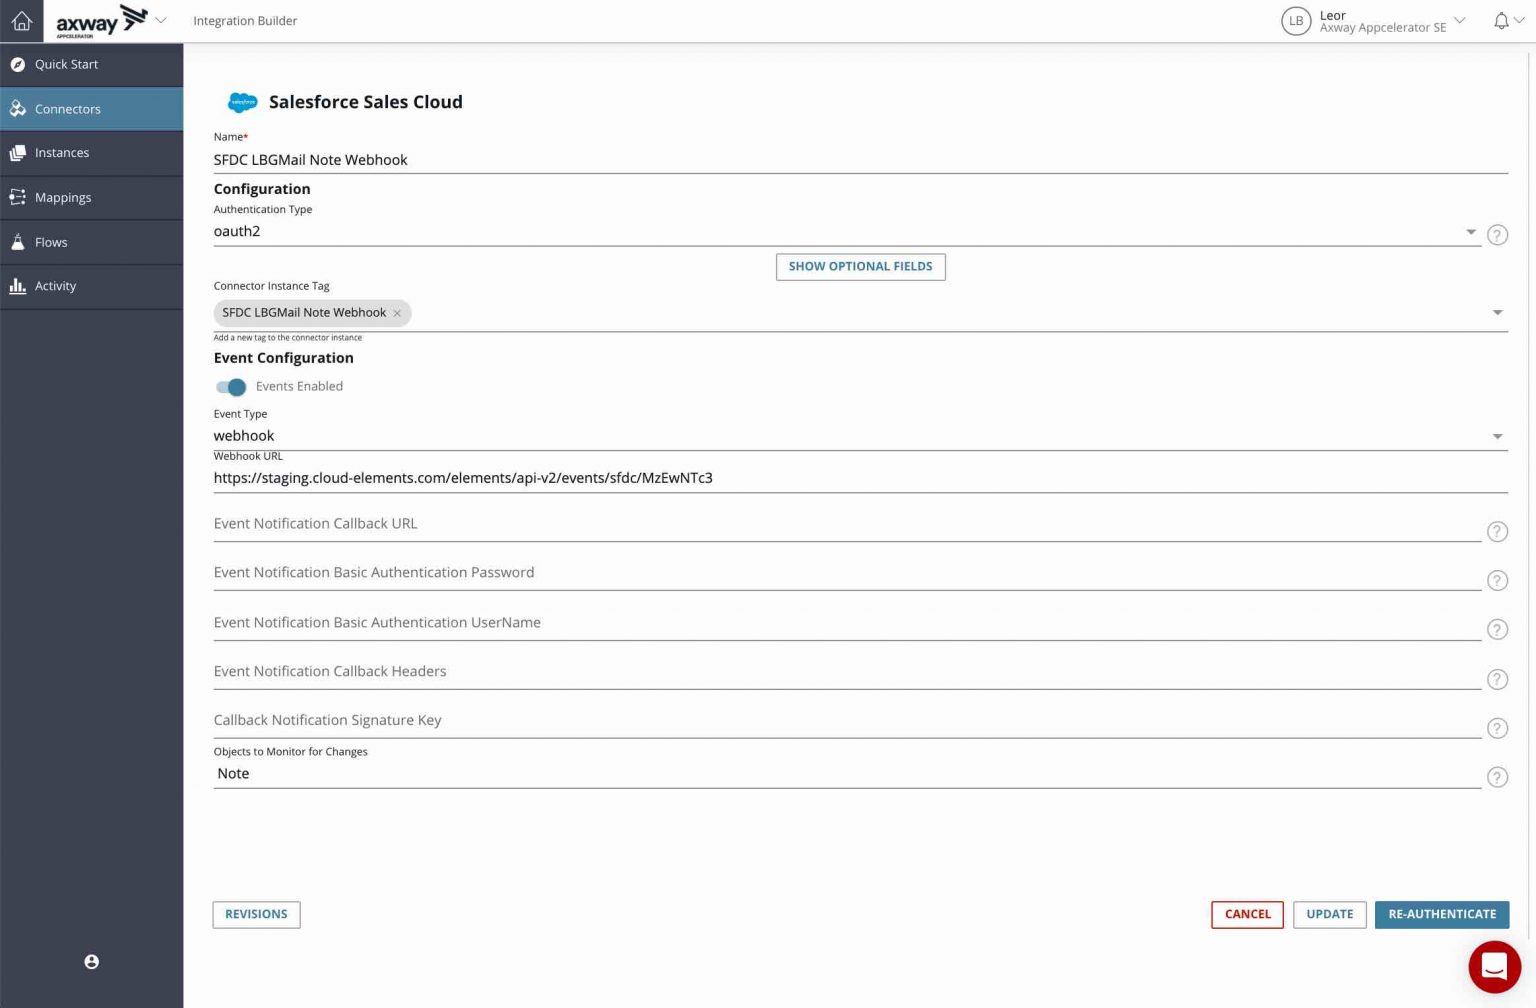
Task: Go to Instances in the sidebar
Action: tap(62, 153)
